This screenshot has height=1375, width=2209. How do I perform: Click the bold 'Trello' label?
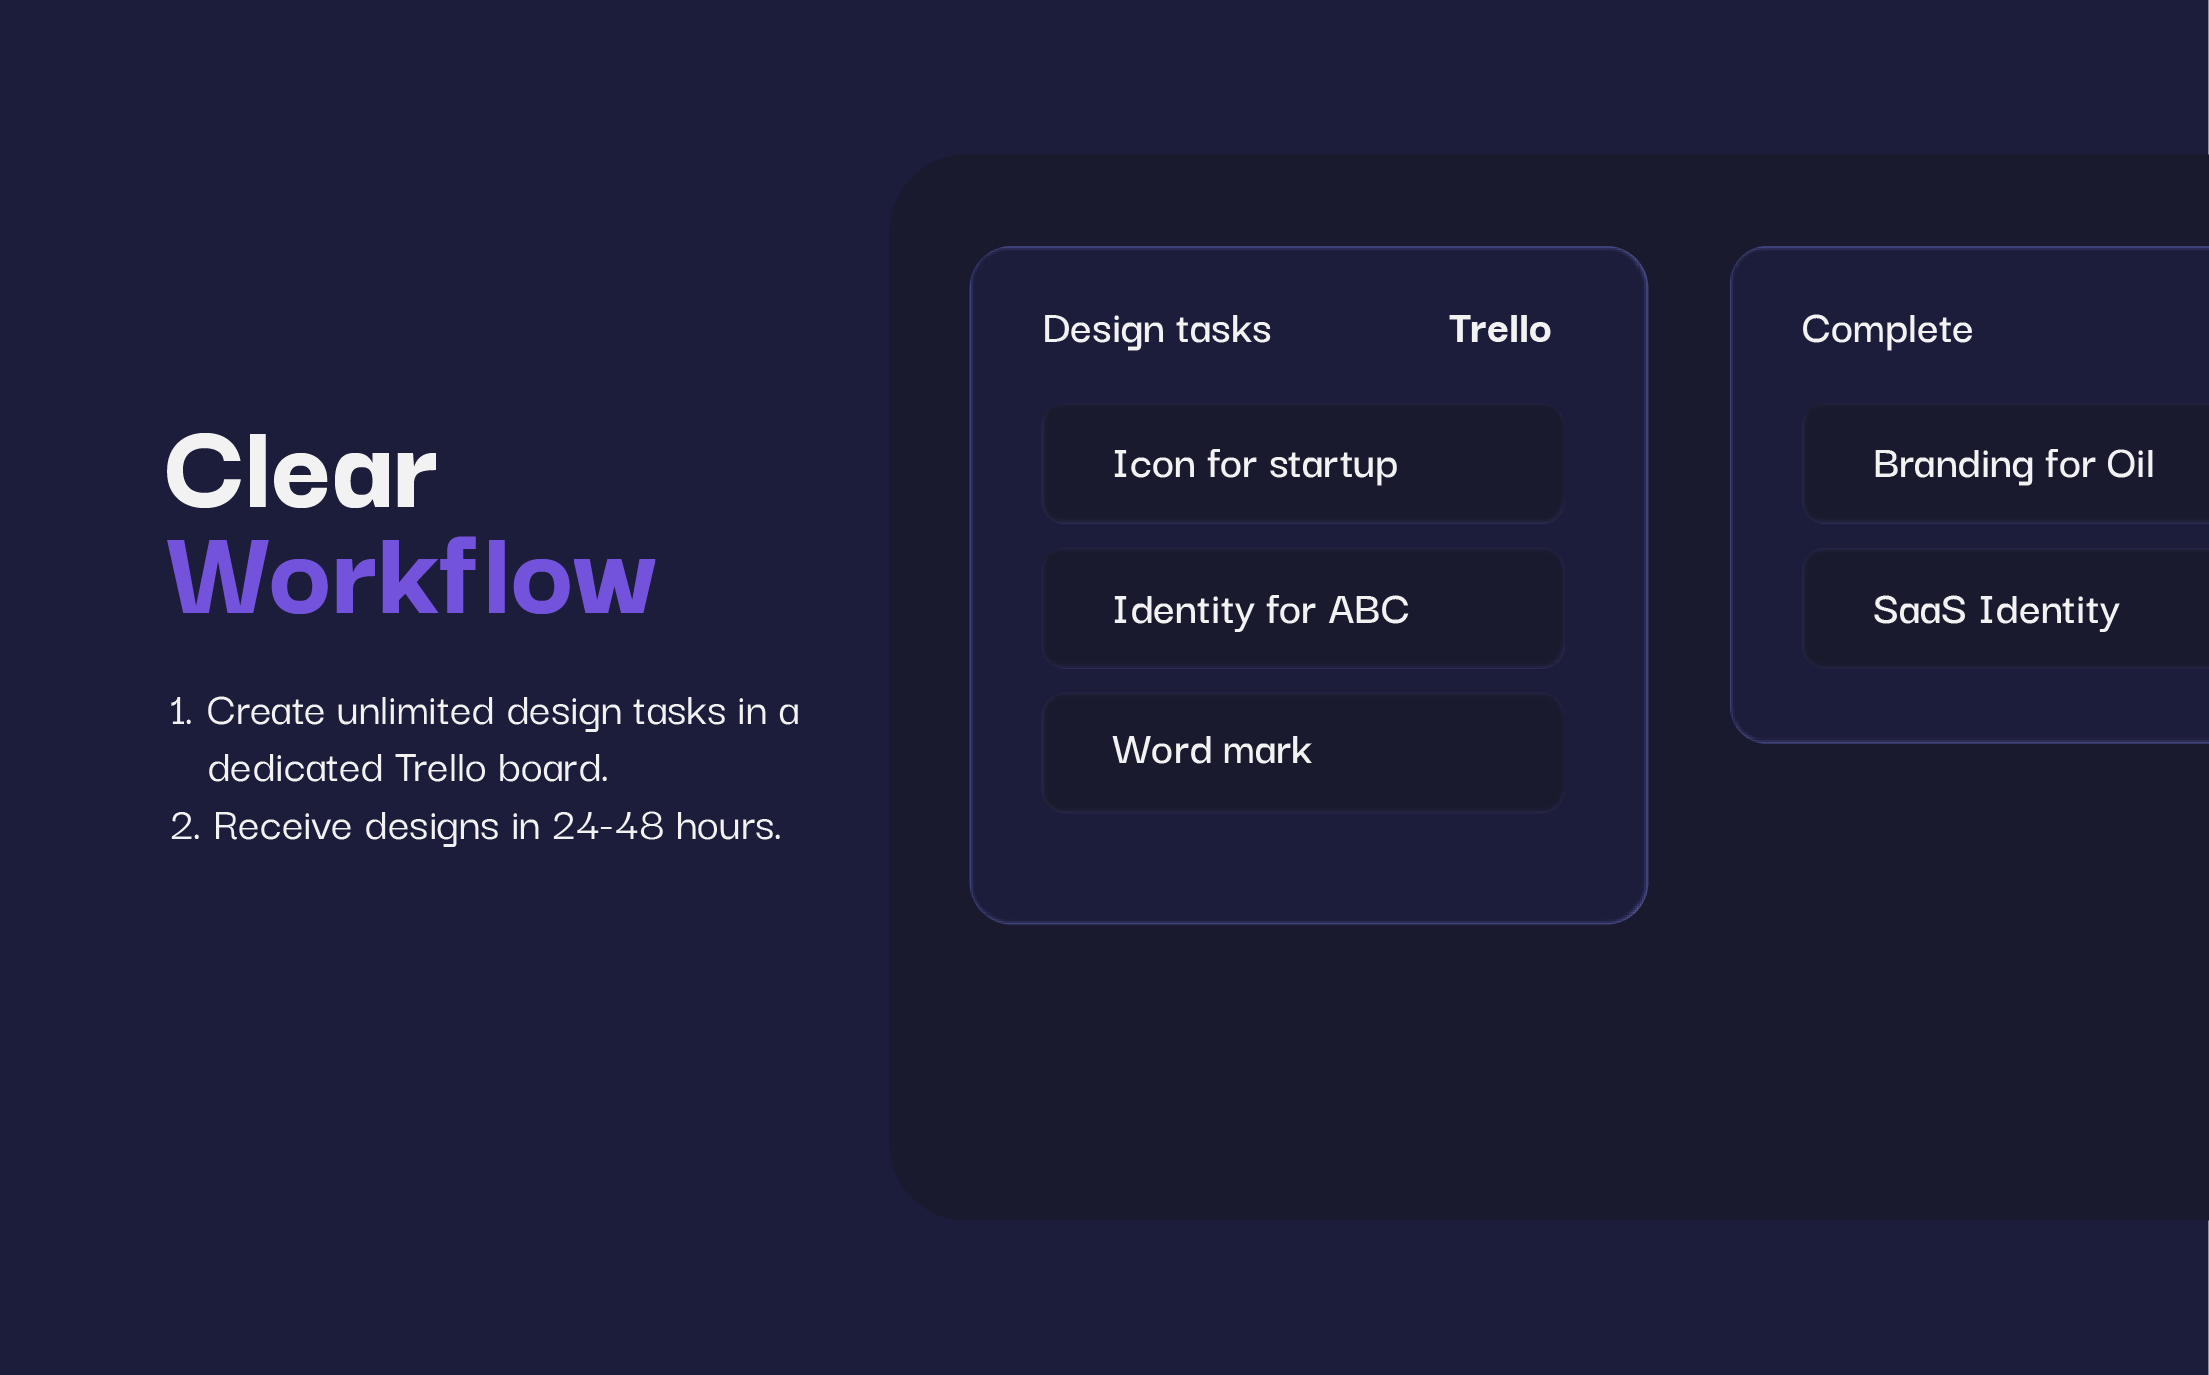coord(1499,329)
